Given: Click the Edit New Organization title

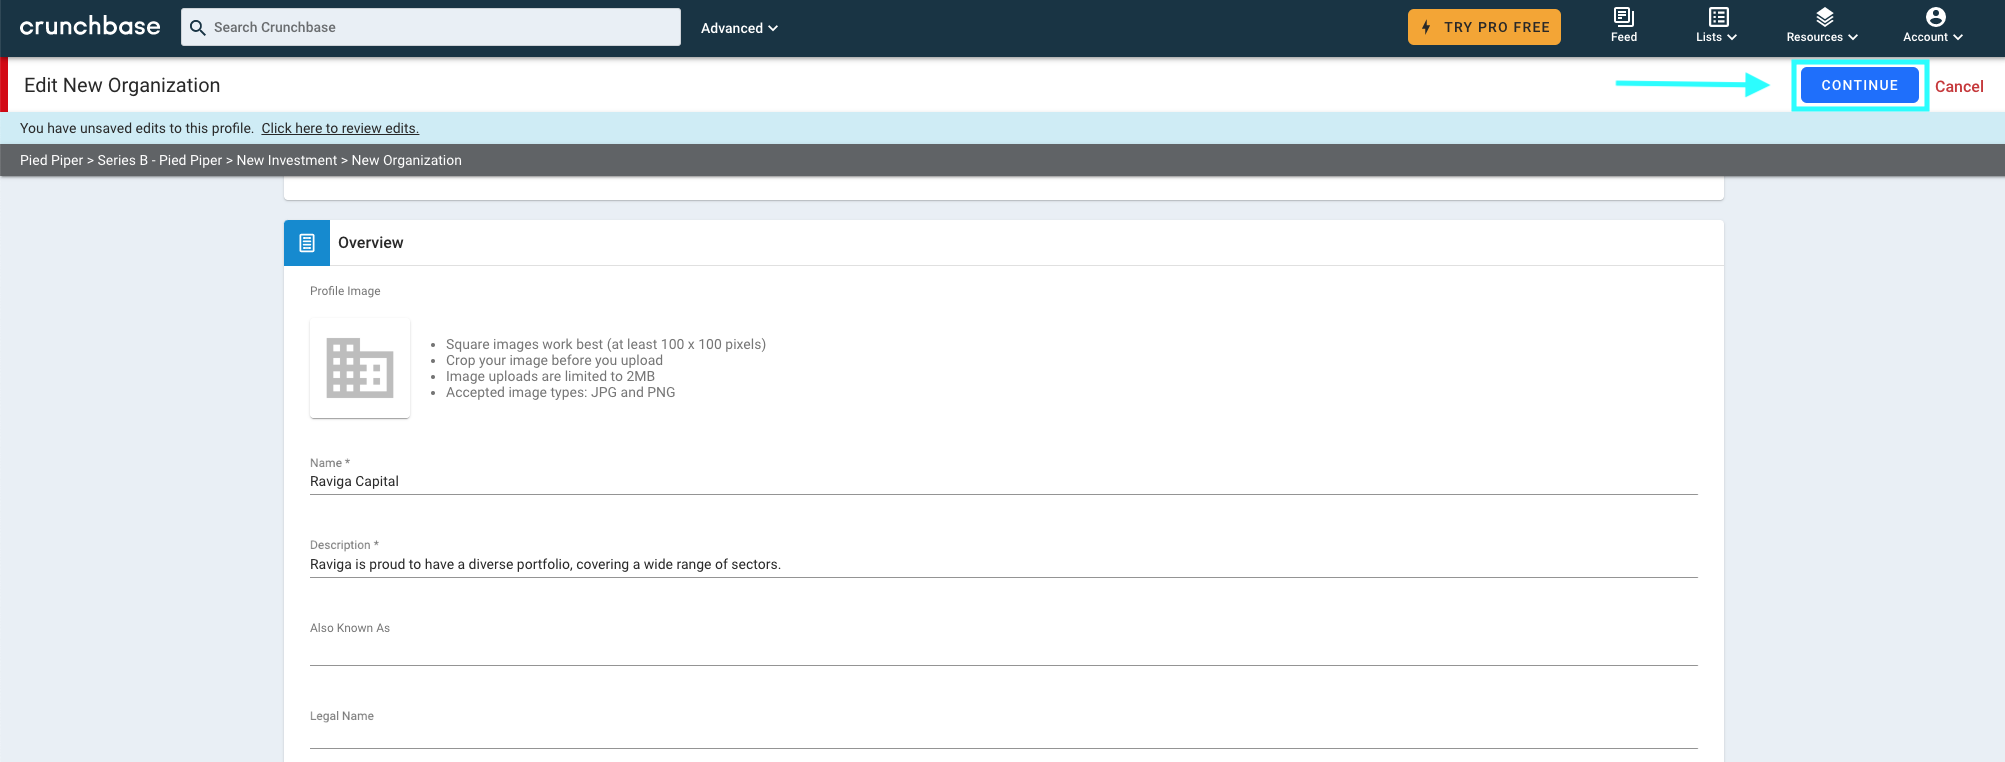Looking at the screenshot, I should [x=122, y=85].
